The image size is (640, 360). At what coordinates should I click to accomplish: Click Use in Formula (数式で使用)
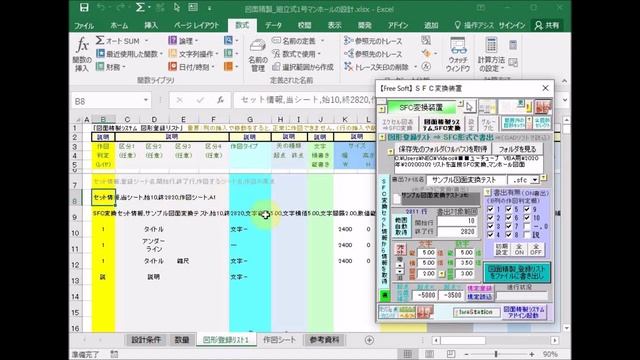coord(296,54)
